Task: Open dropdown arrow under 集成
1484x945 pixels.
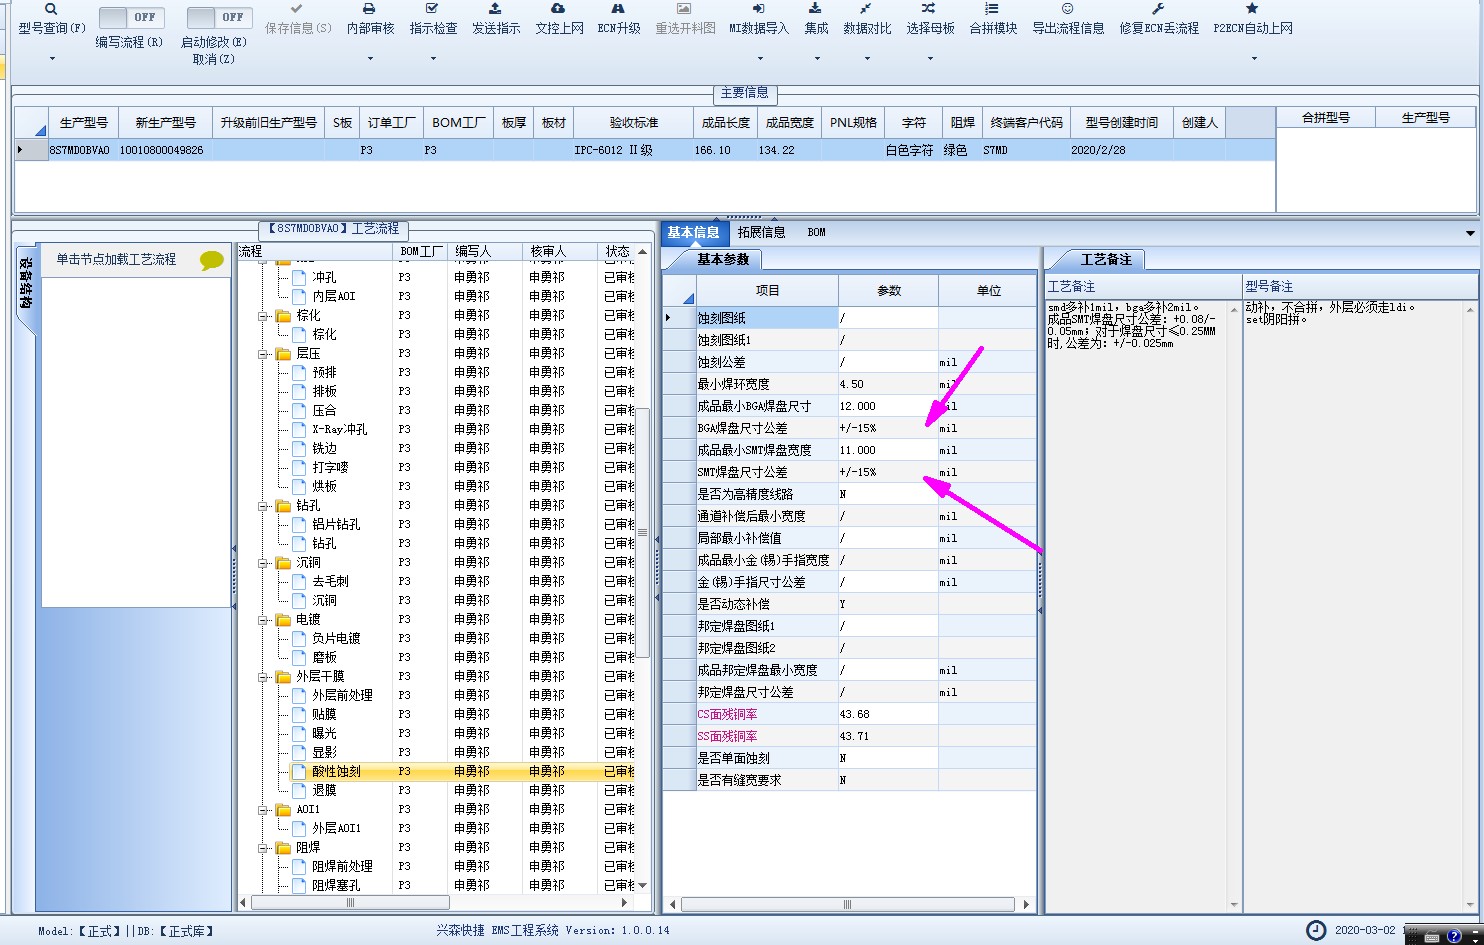Action: 816,58
